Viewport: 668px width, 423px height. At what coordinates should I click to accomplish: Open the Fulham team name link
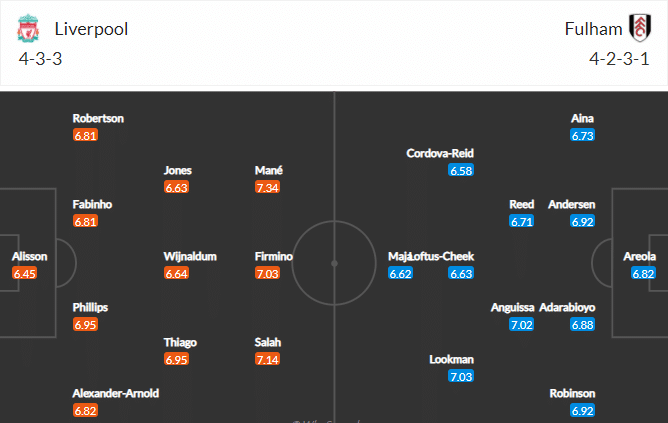(593, 29)
